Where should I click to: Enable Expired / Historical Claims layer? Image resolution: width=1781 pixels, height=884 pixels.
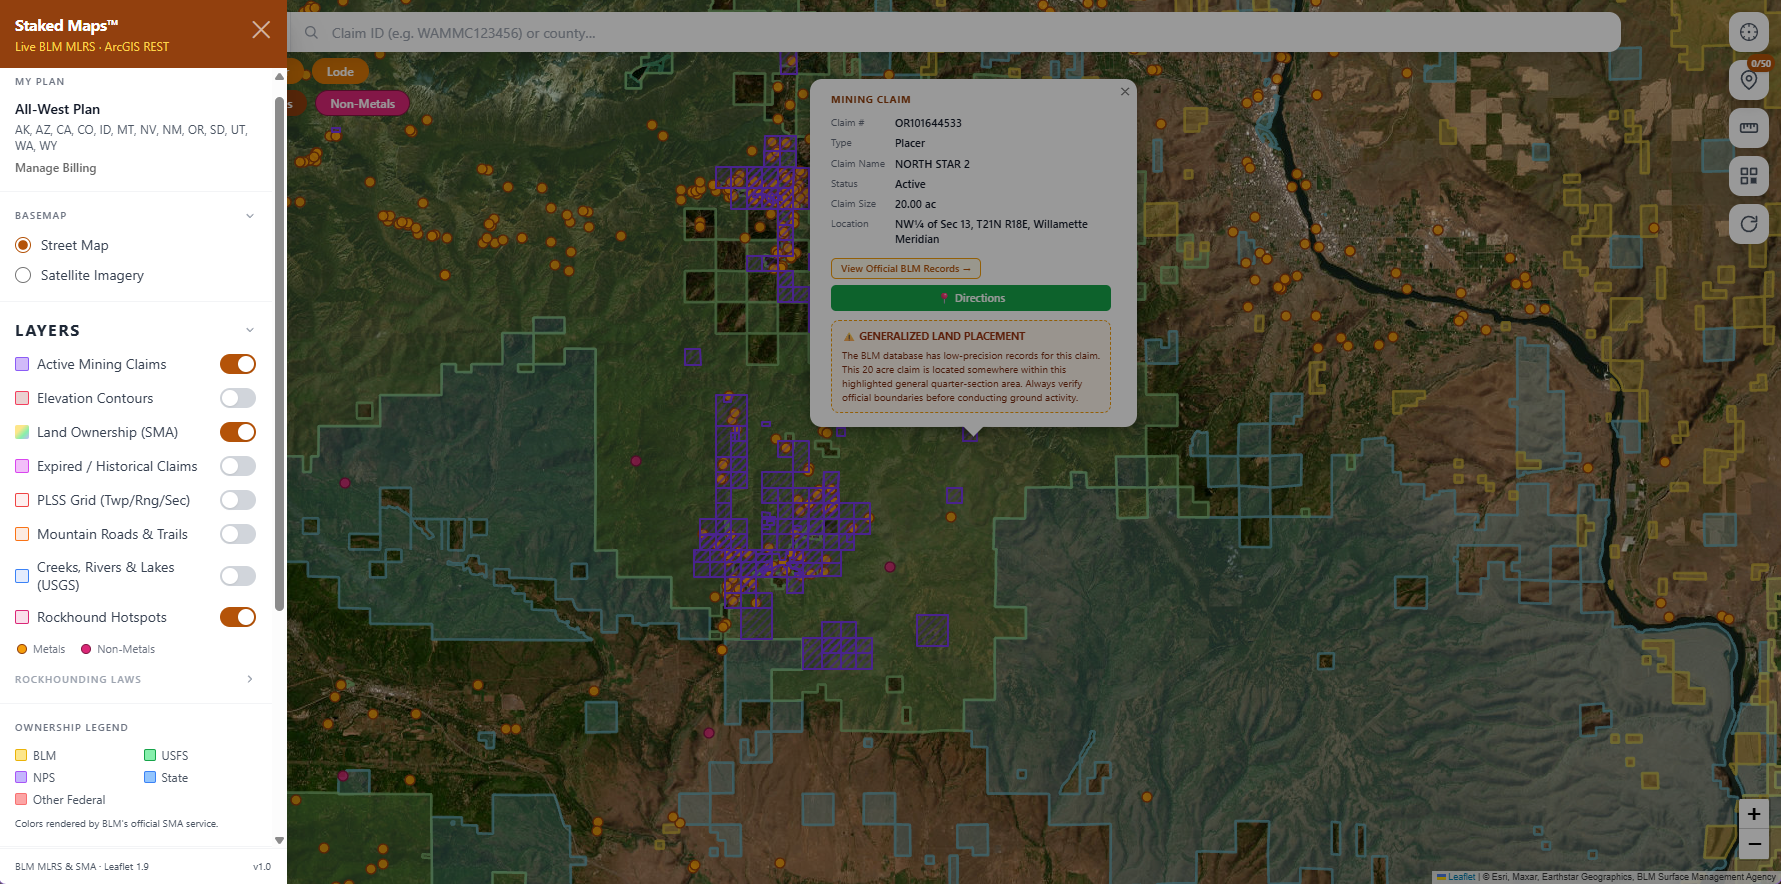tap(238, 466)
